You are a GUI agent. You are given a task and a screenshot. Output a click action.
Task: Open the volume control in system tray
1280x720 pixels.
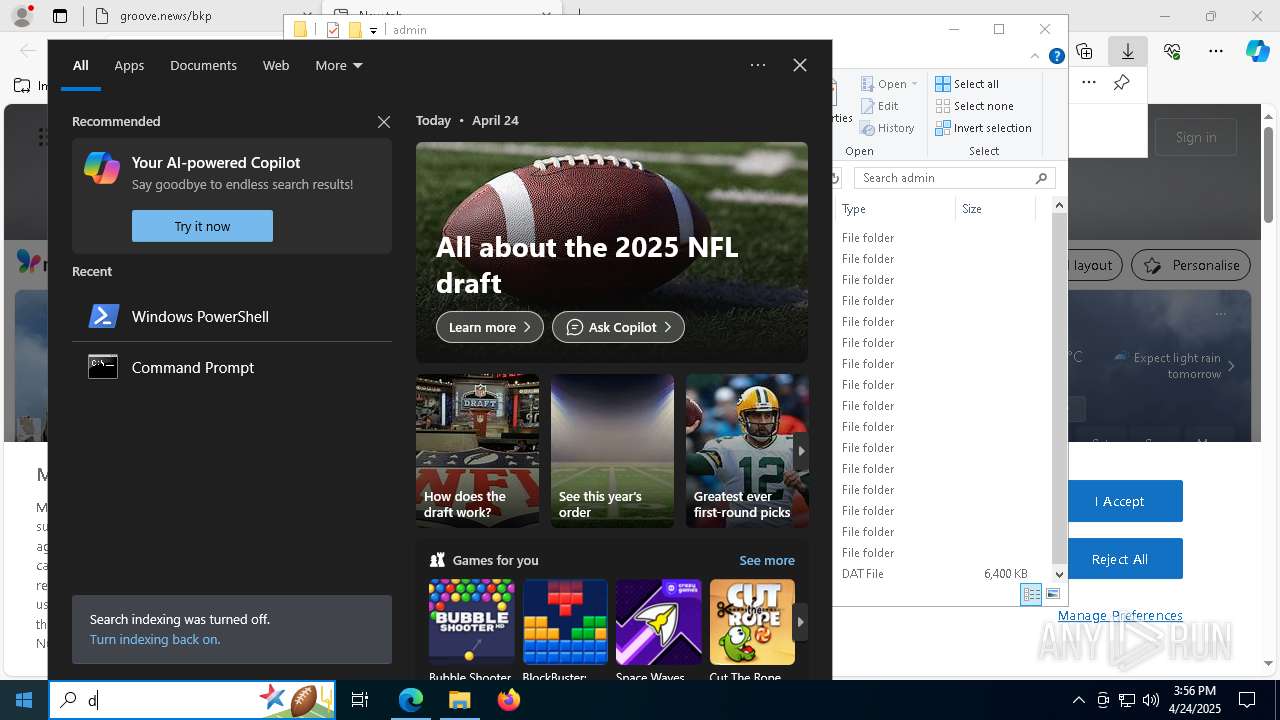click(1150, 700)
